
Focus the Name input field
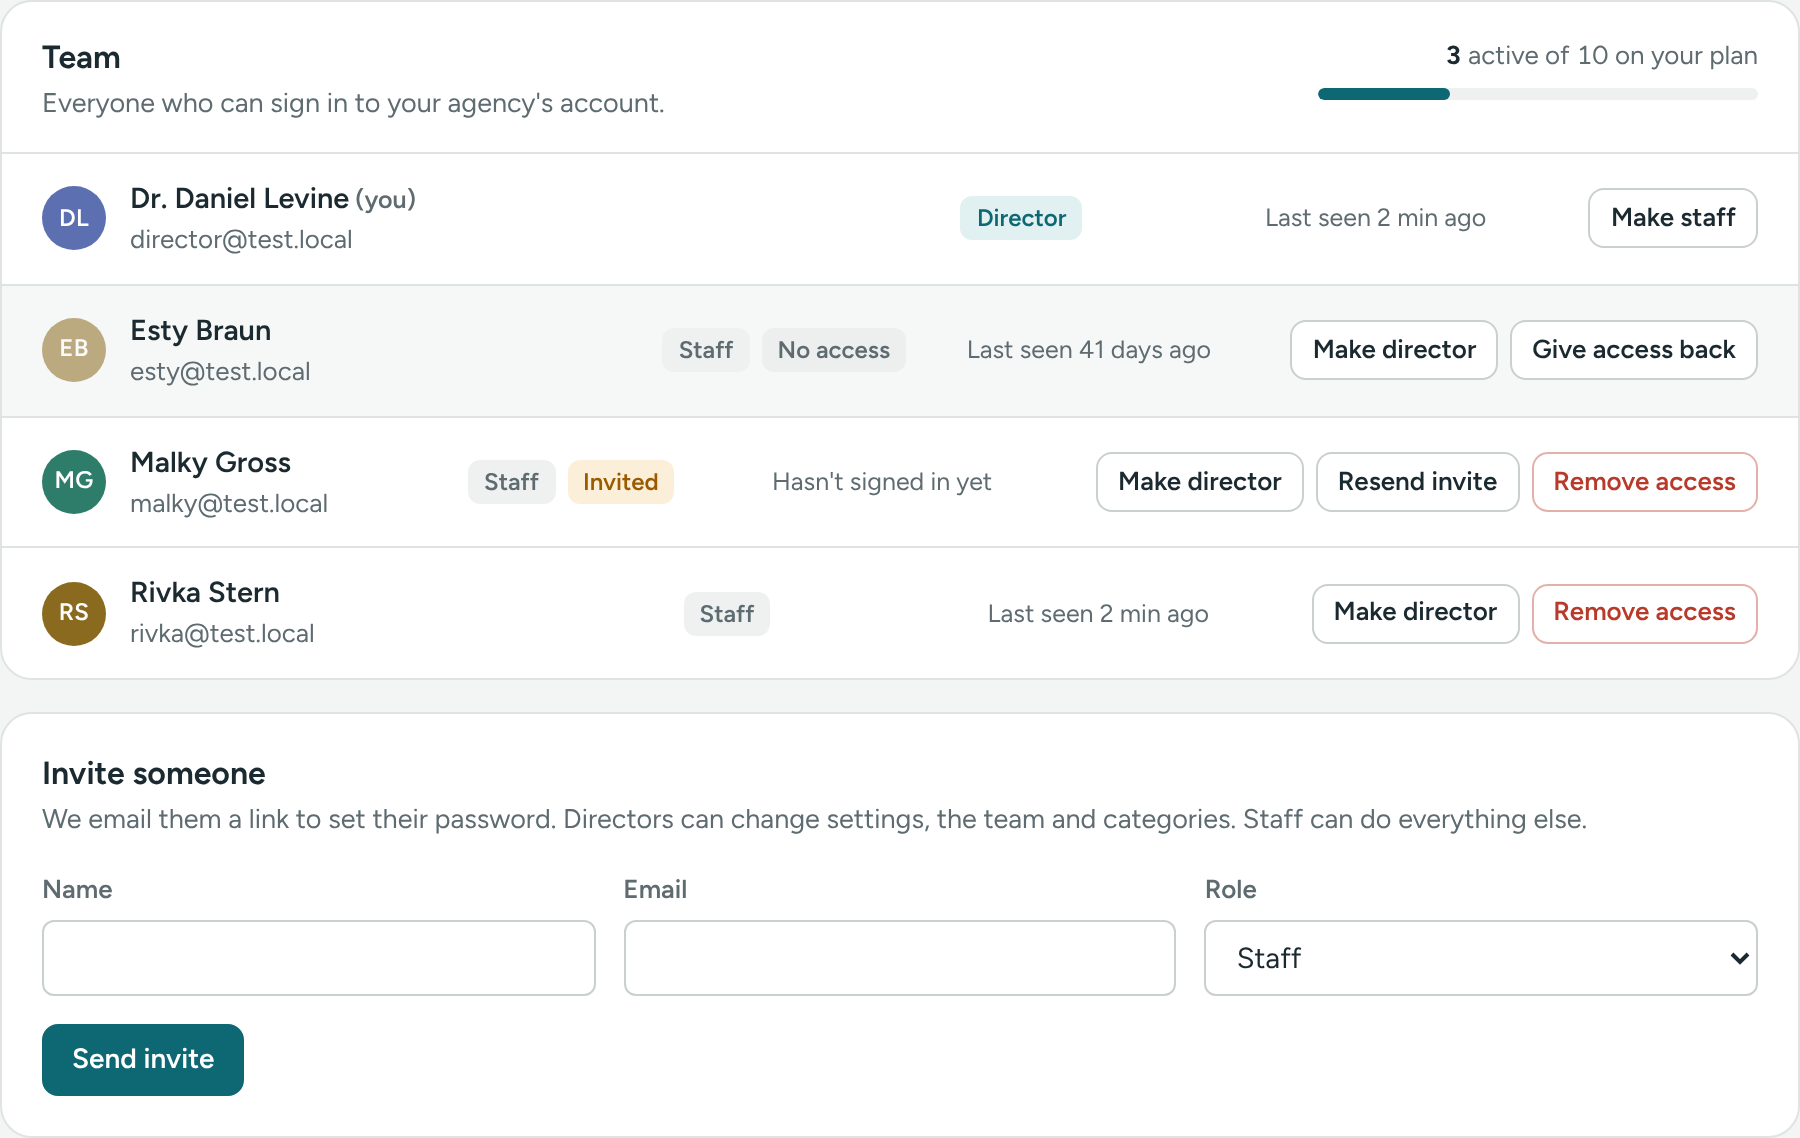pyautogui.click(x=319, y=958)
